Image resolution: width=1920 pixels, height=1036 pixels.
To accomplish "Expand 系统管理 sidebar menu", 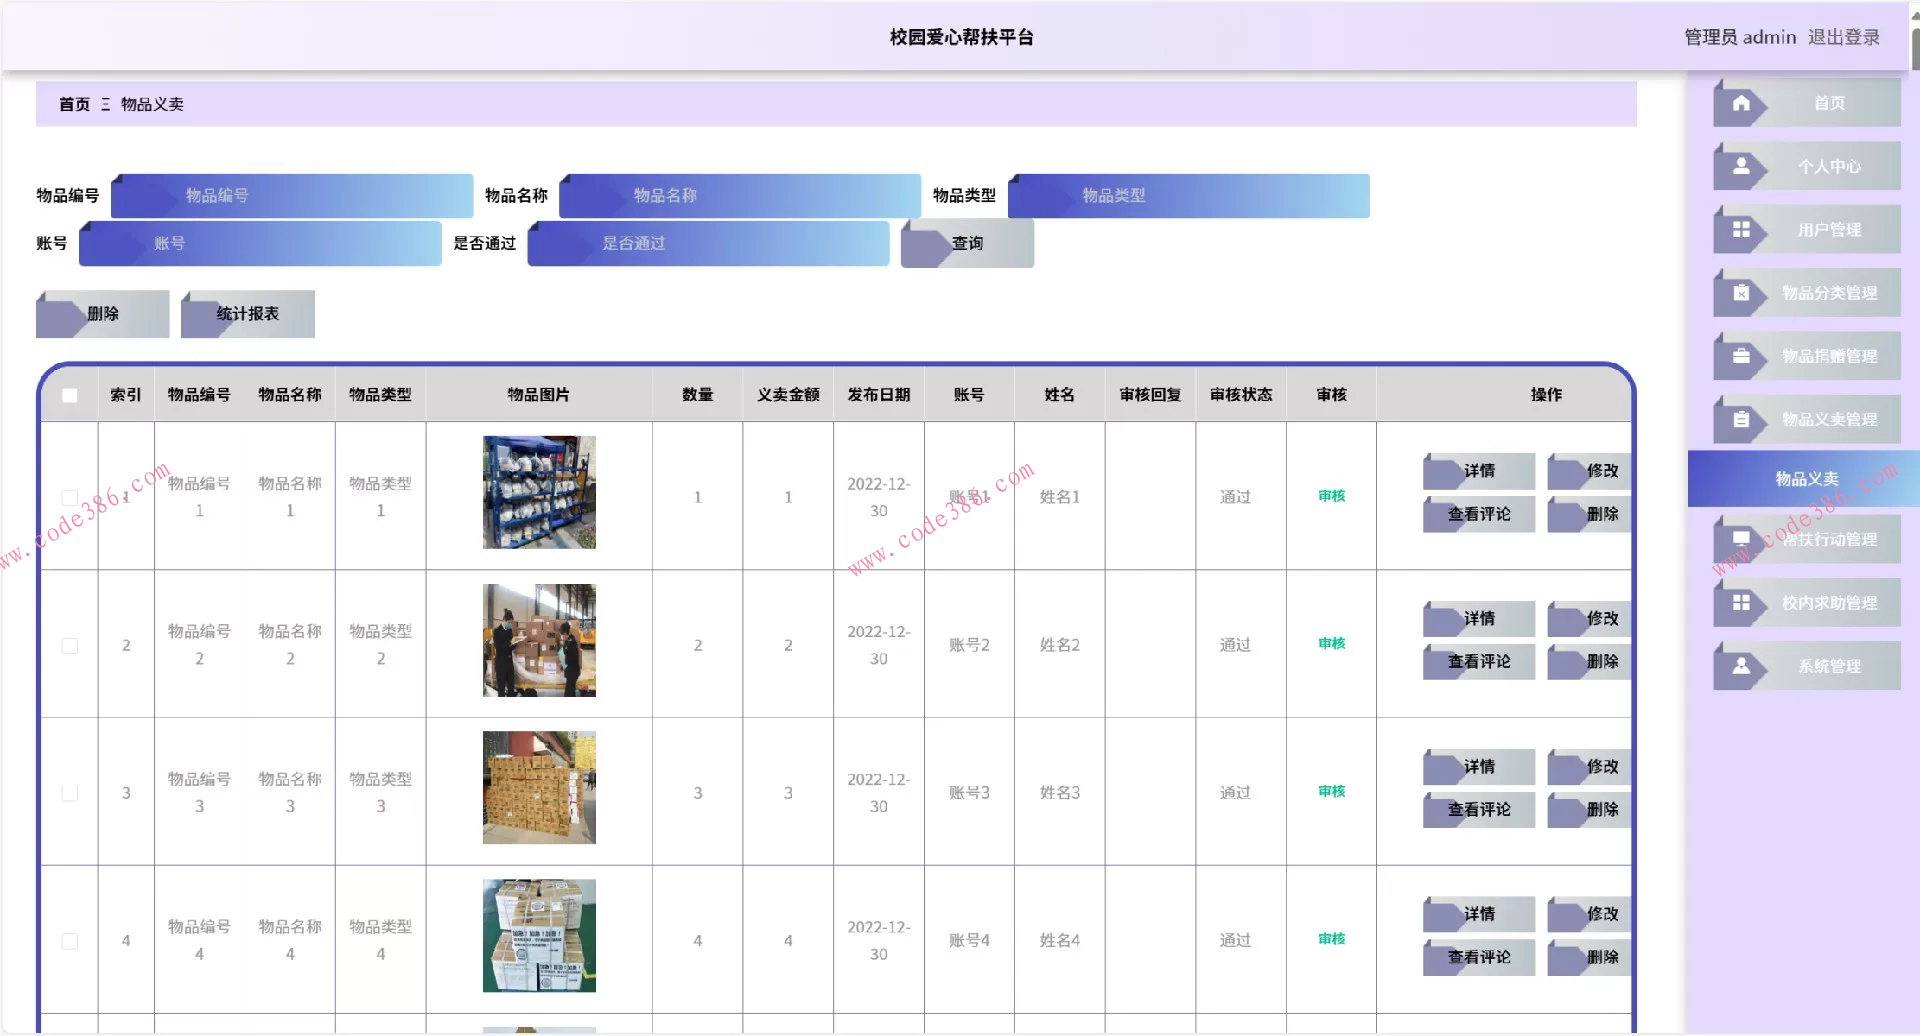I will tap(1806, 666).
